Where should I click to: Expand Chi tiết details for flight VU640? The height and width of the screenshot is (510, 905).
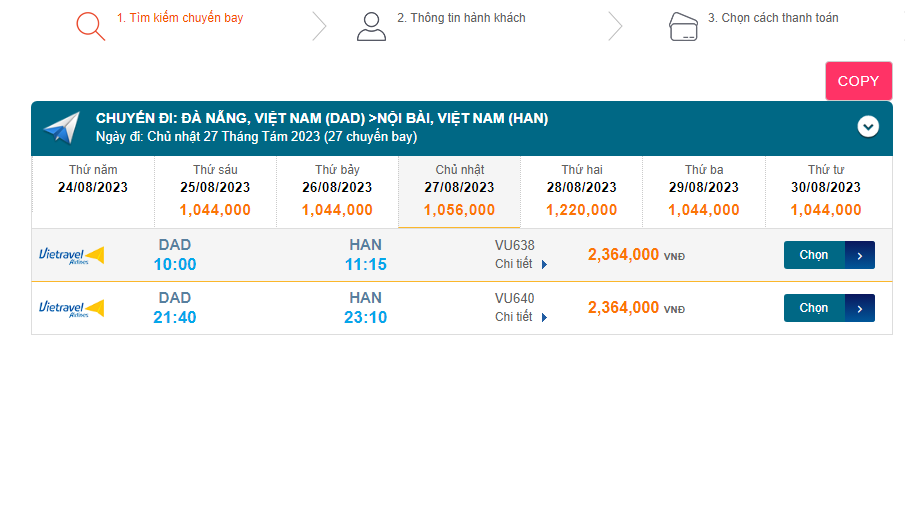pos(521,317)
